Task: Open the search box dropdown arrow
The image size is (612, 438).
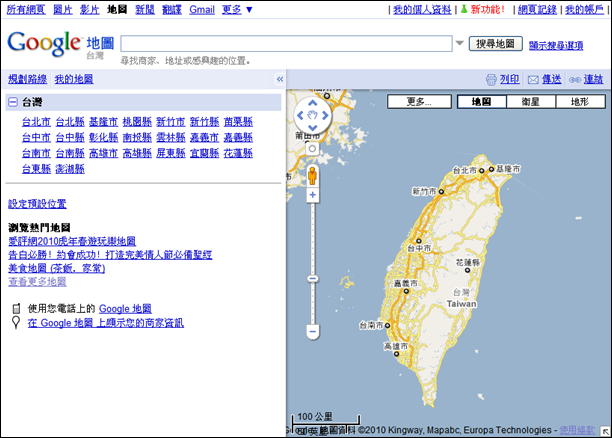Action: tap(460, 43)
